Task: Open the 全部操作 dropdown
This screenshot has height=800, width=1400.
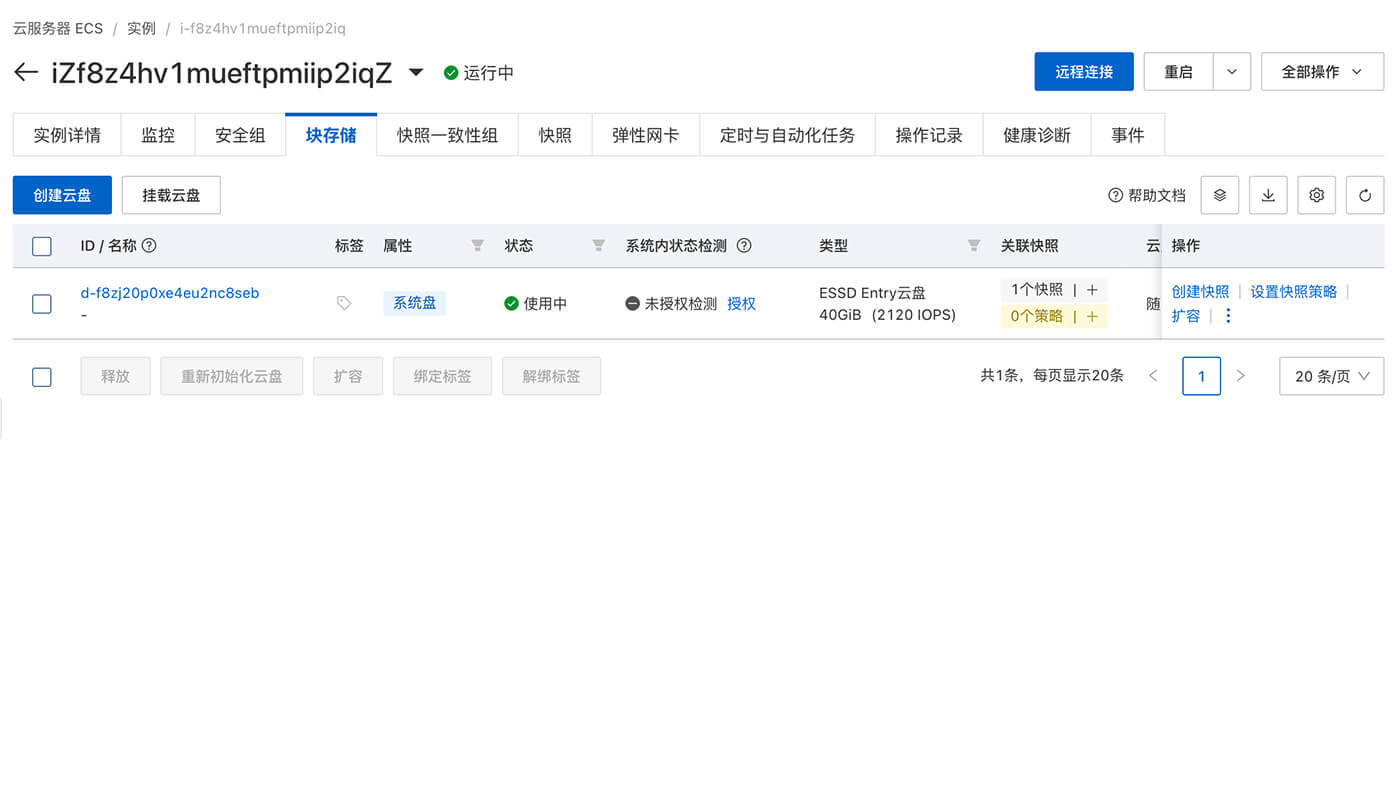Action: point(1323,72)
